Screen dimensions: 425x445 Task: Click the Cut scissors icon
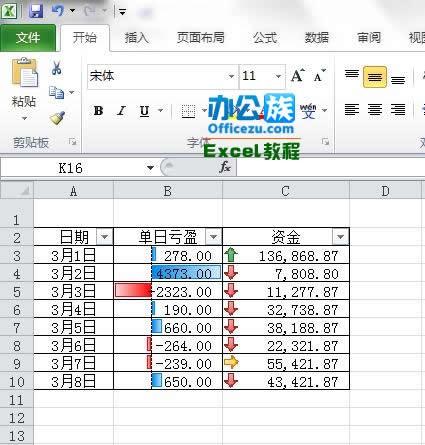tap(56, 68)
